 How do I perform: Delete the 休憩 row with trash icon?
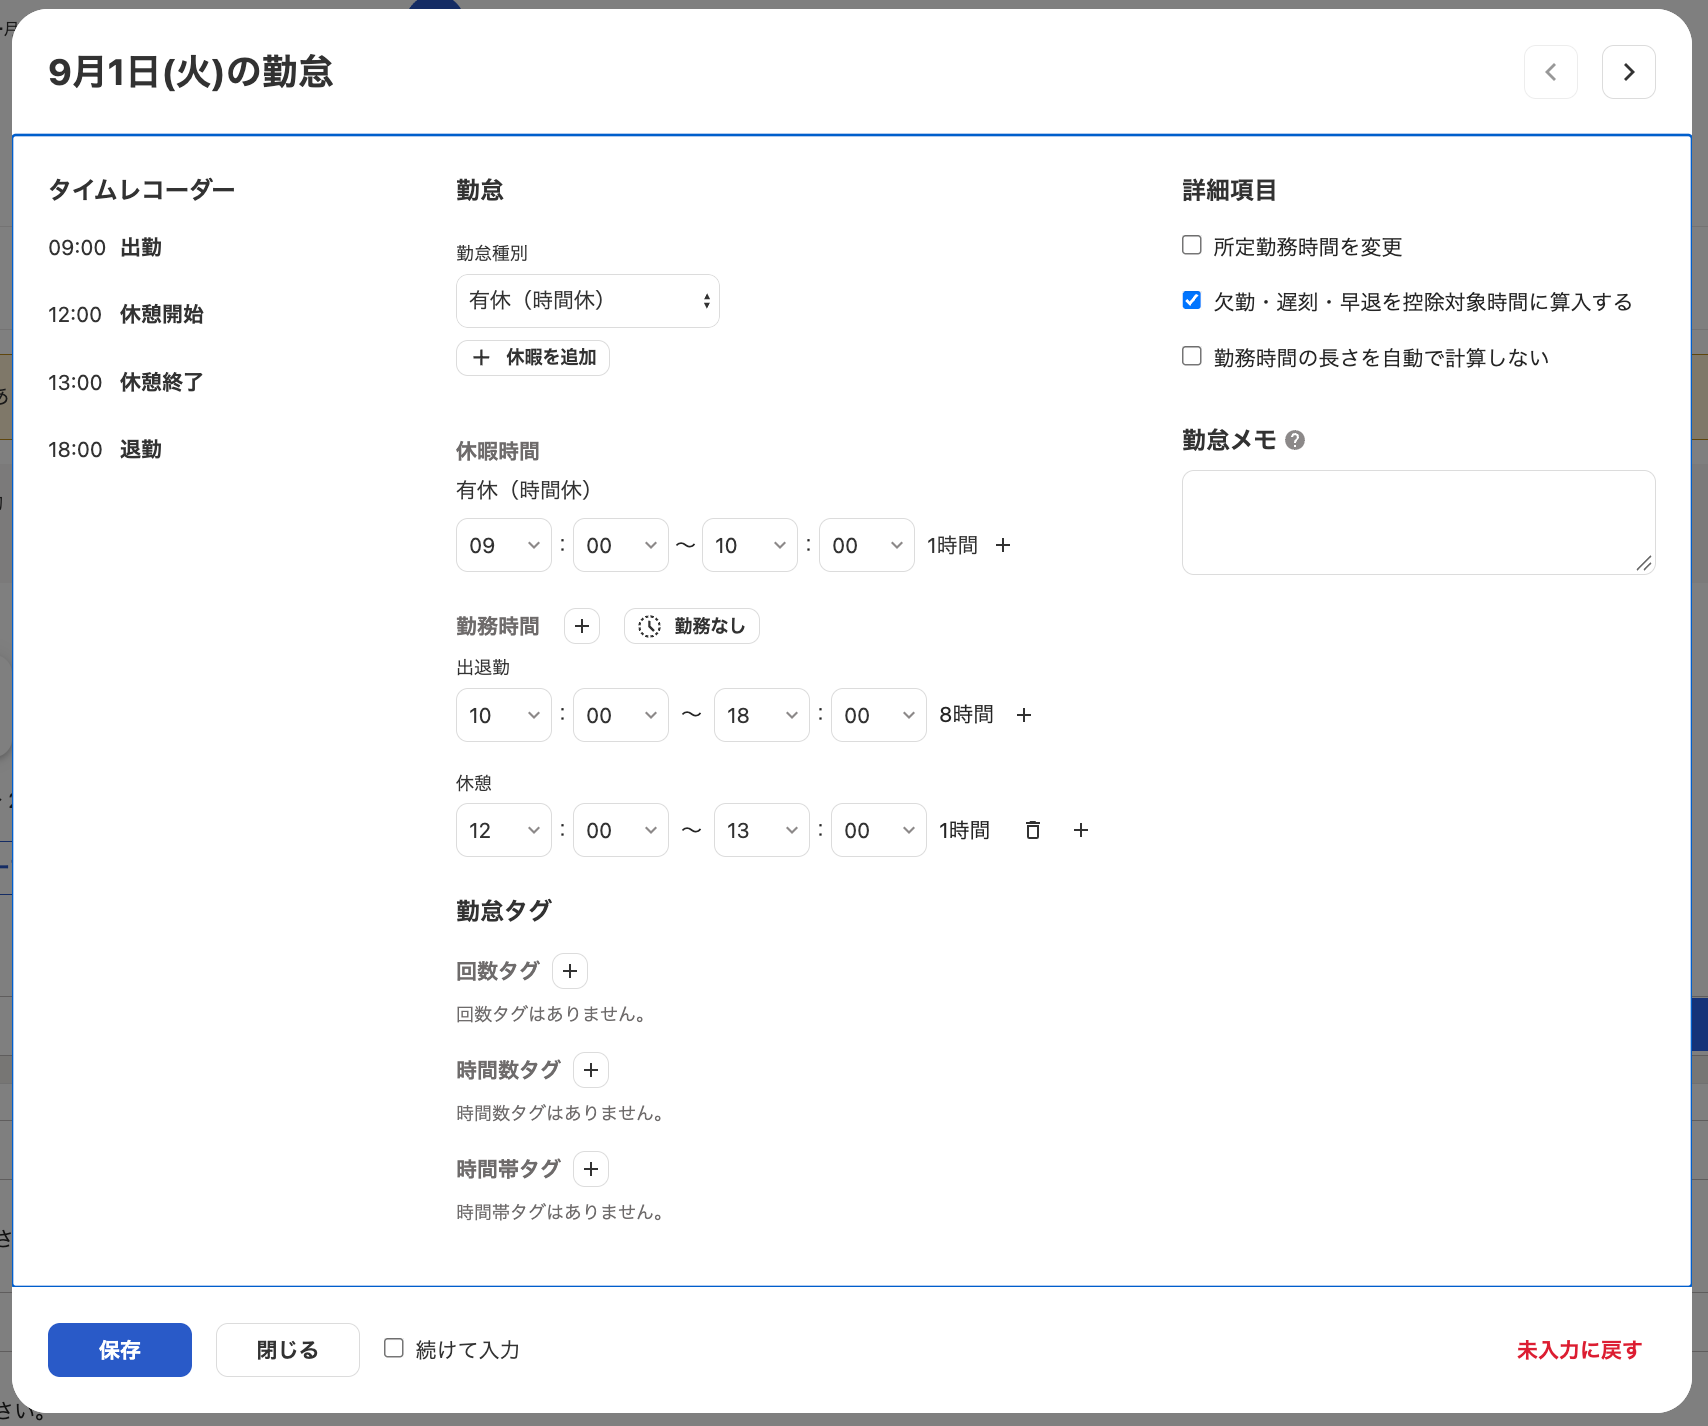click(1033, 830)
